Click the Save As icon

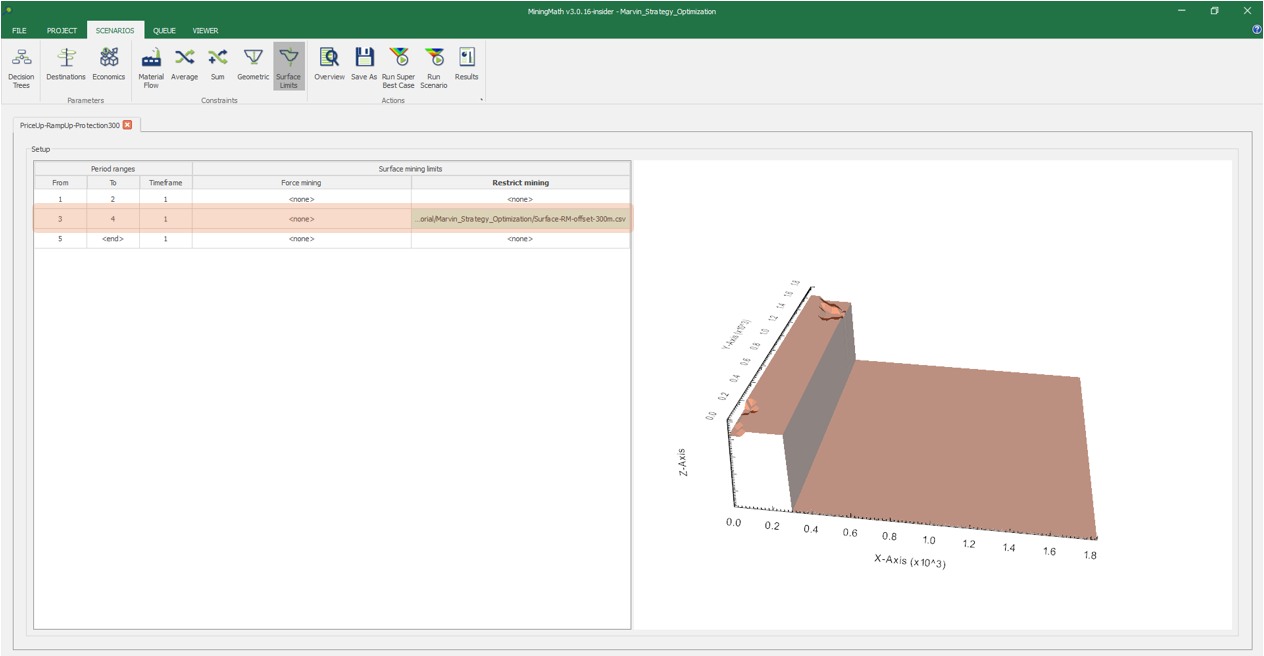point(364,64)
